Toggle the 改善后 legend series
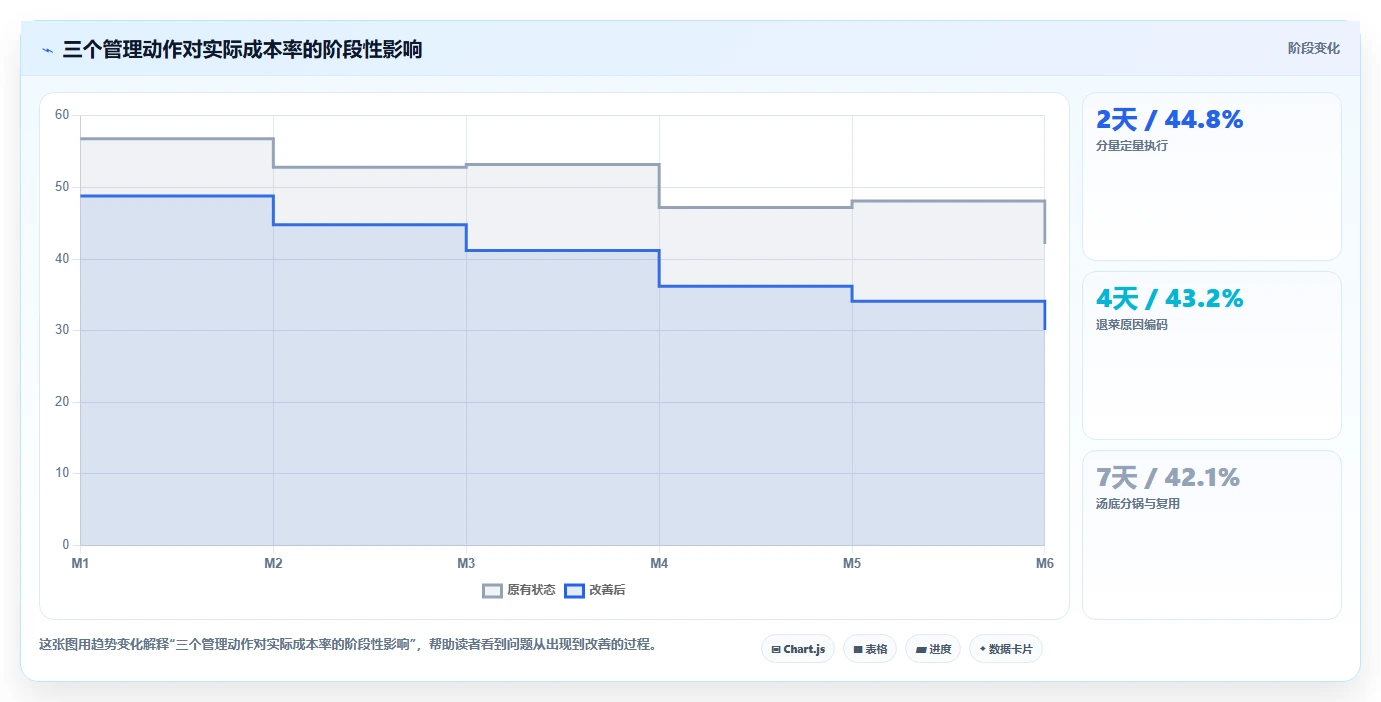The image size is (1381, 702). coord(595,590)
